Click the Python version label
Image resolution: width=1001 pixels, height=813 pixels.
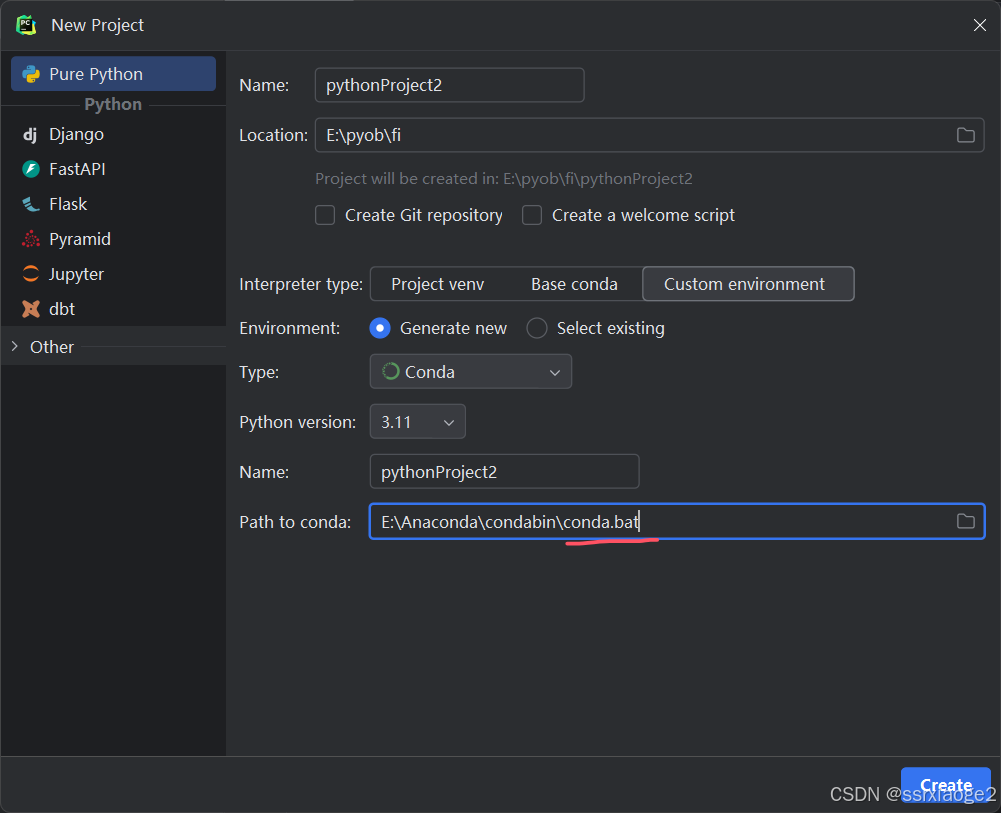pyautogui.click(x=297, y=422)
